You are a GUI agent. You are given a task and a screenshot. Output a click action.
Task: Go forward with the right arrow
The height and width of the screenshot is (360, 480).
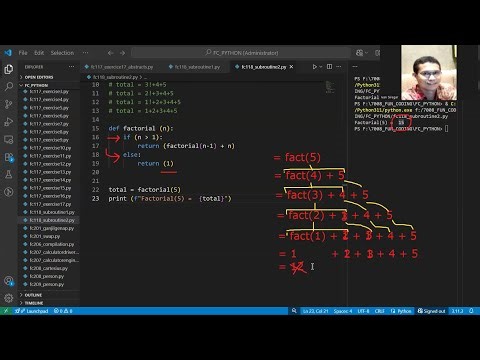[122, 53]
